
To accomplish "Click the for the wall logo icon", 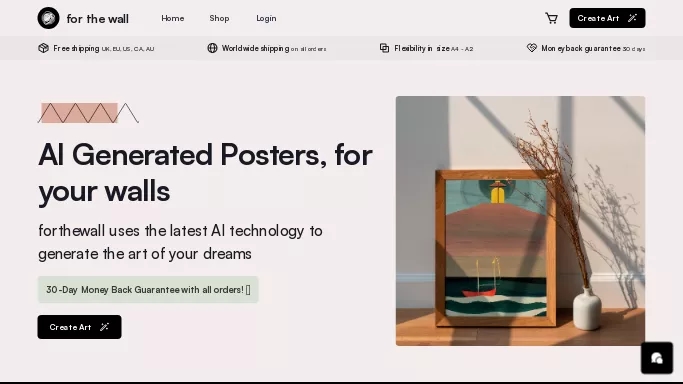I will point(48,18).
